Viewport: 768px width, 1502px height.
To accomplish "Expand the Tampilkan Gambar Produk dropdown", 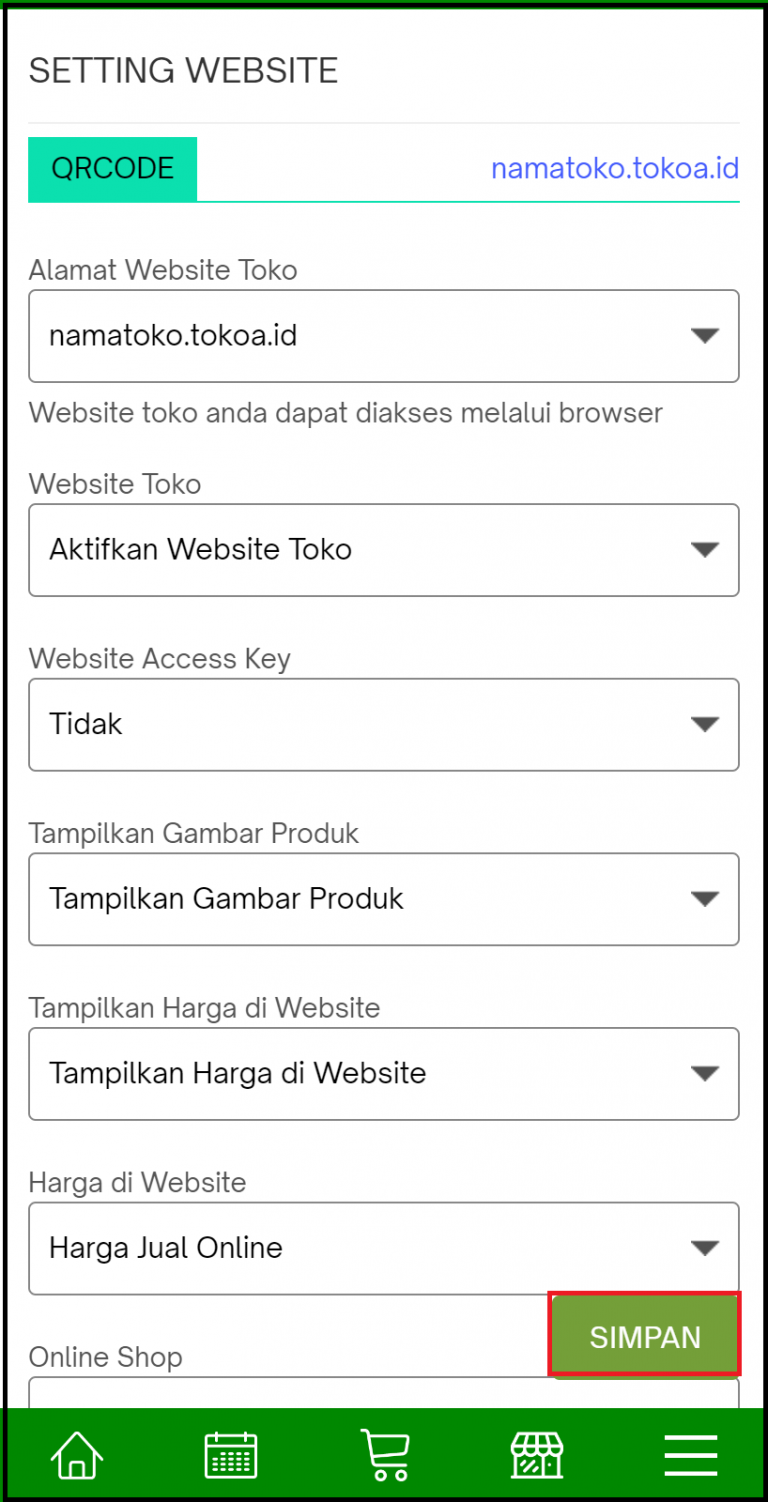I will pyautogui.click(x=384, y=898).
